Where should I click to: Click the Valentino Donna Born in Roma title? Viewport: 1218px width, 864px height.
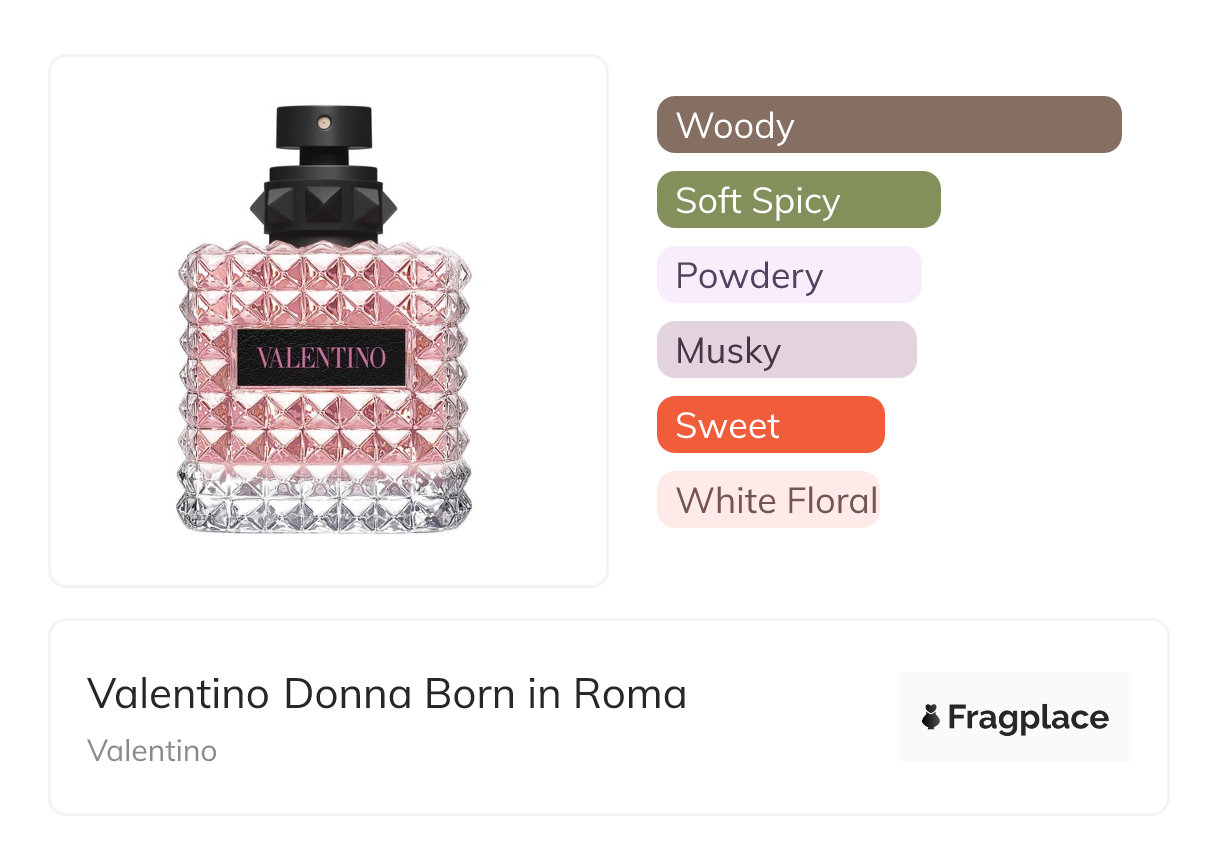[x=387, y=694]
